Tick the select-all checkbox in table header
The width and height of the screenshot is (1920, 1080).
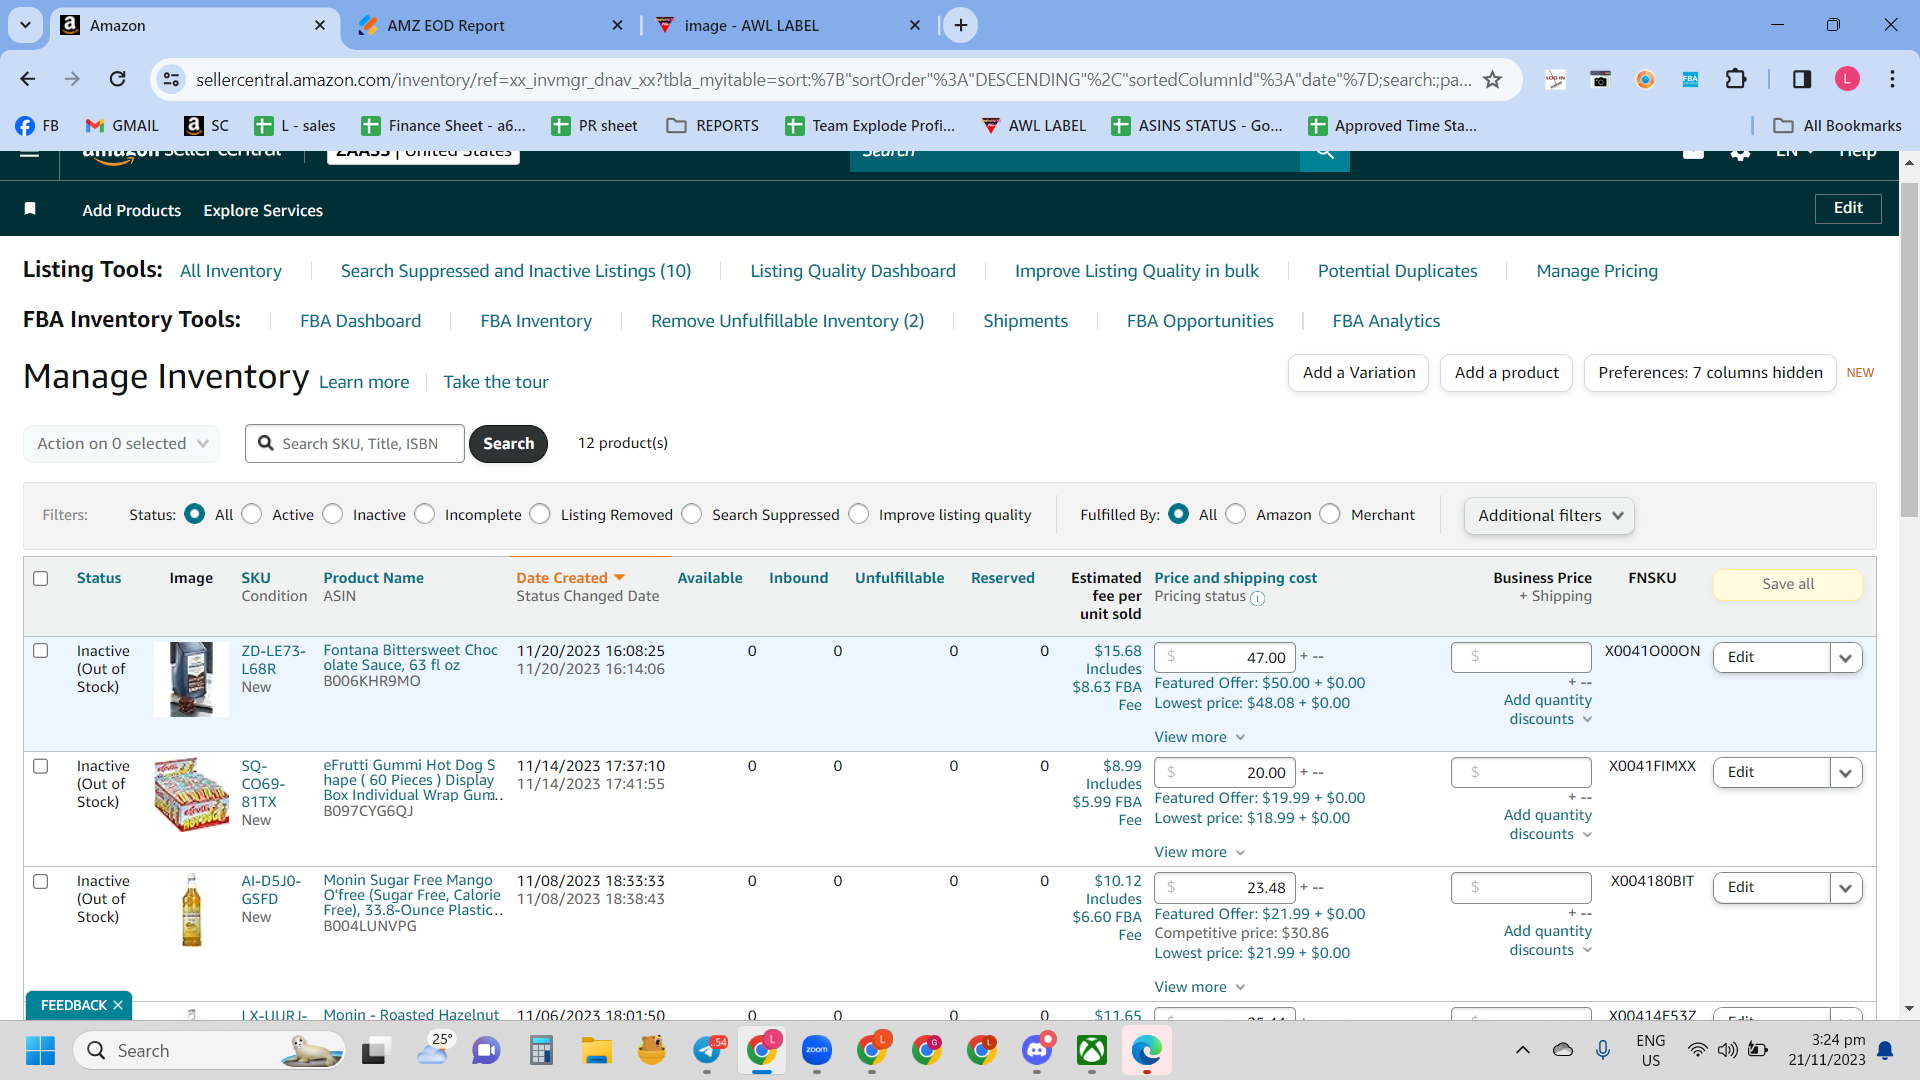41,578
